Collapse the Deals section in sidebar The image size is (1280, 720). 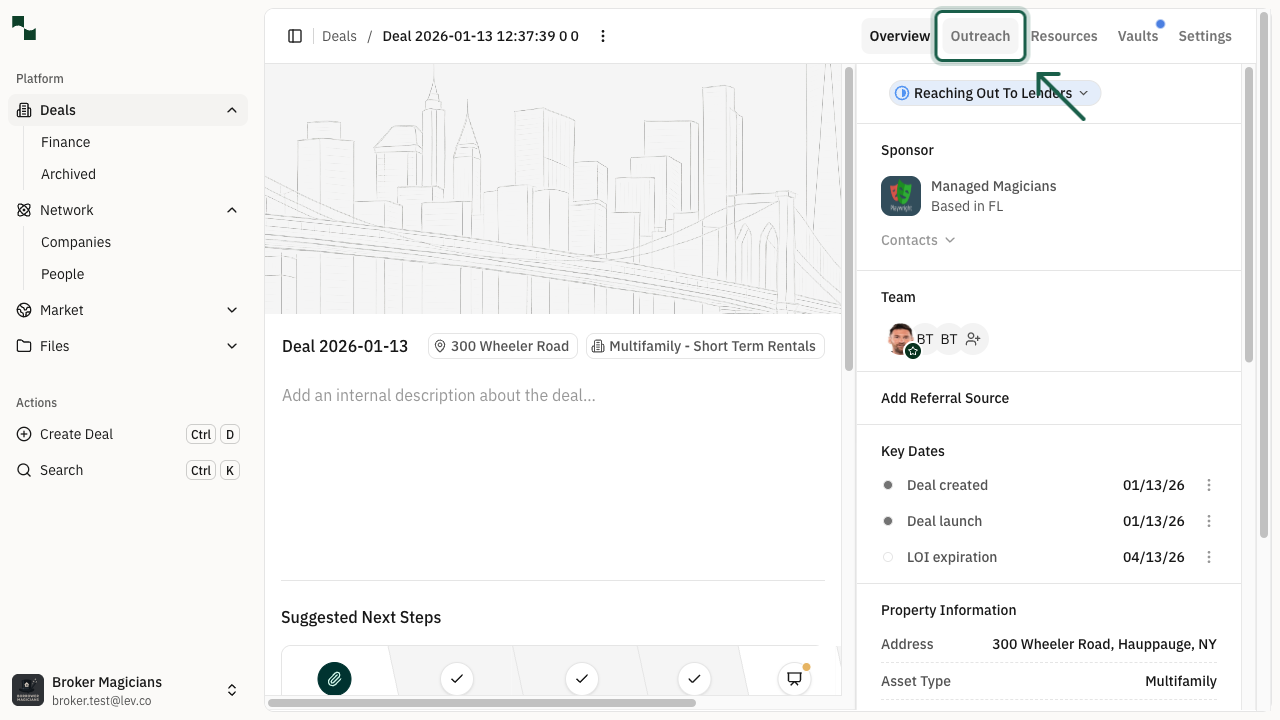(x=232, y=110)
